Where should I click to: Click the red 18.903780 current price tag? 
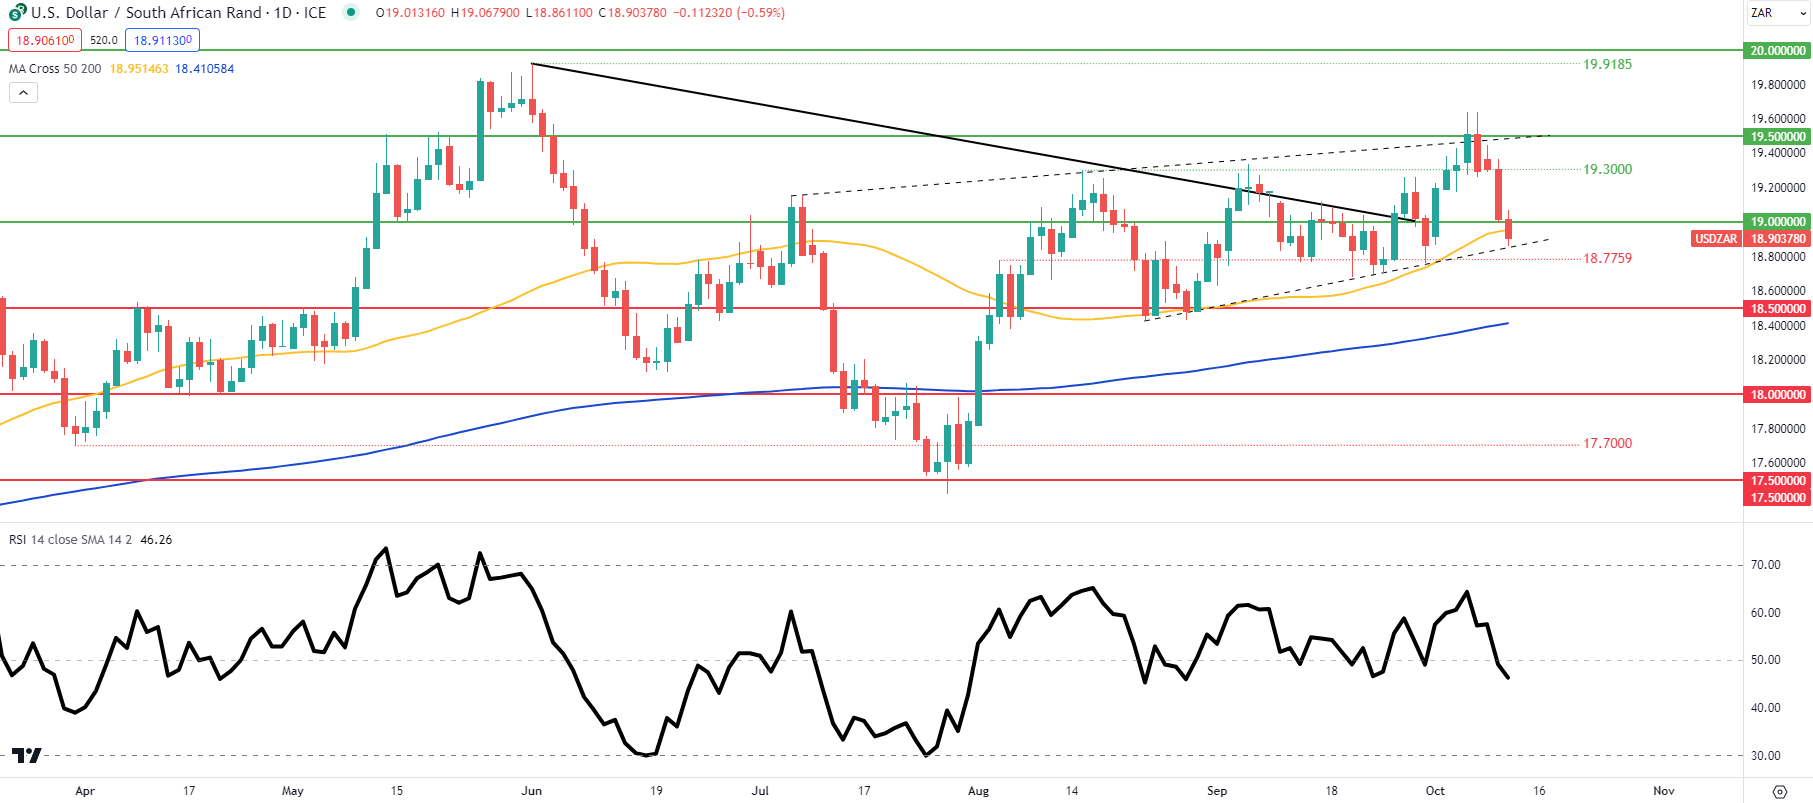[1777, 239]
